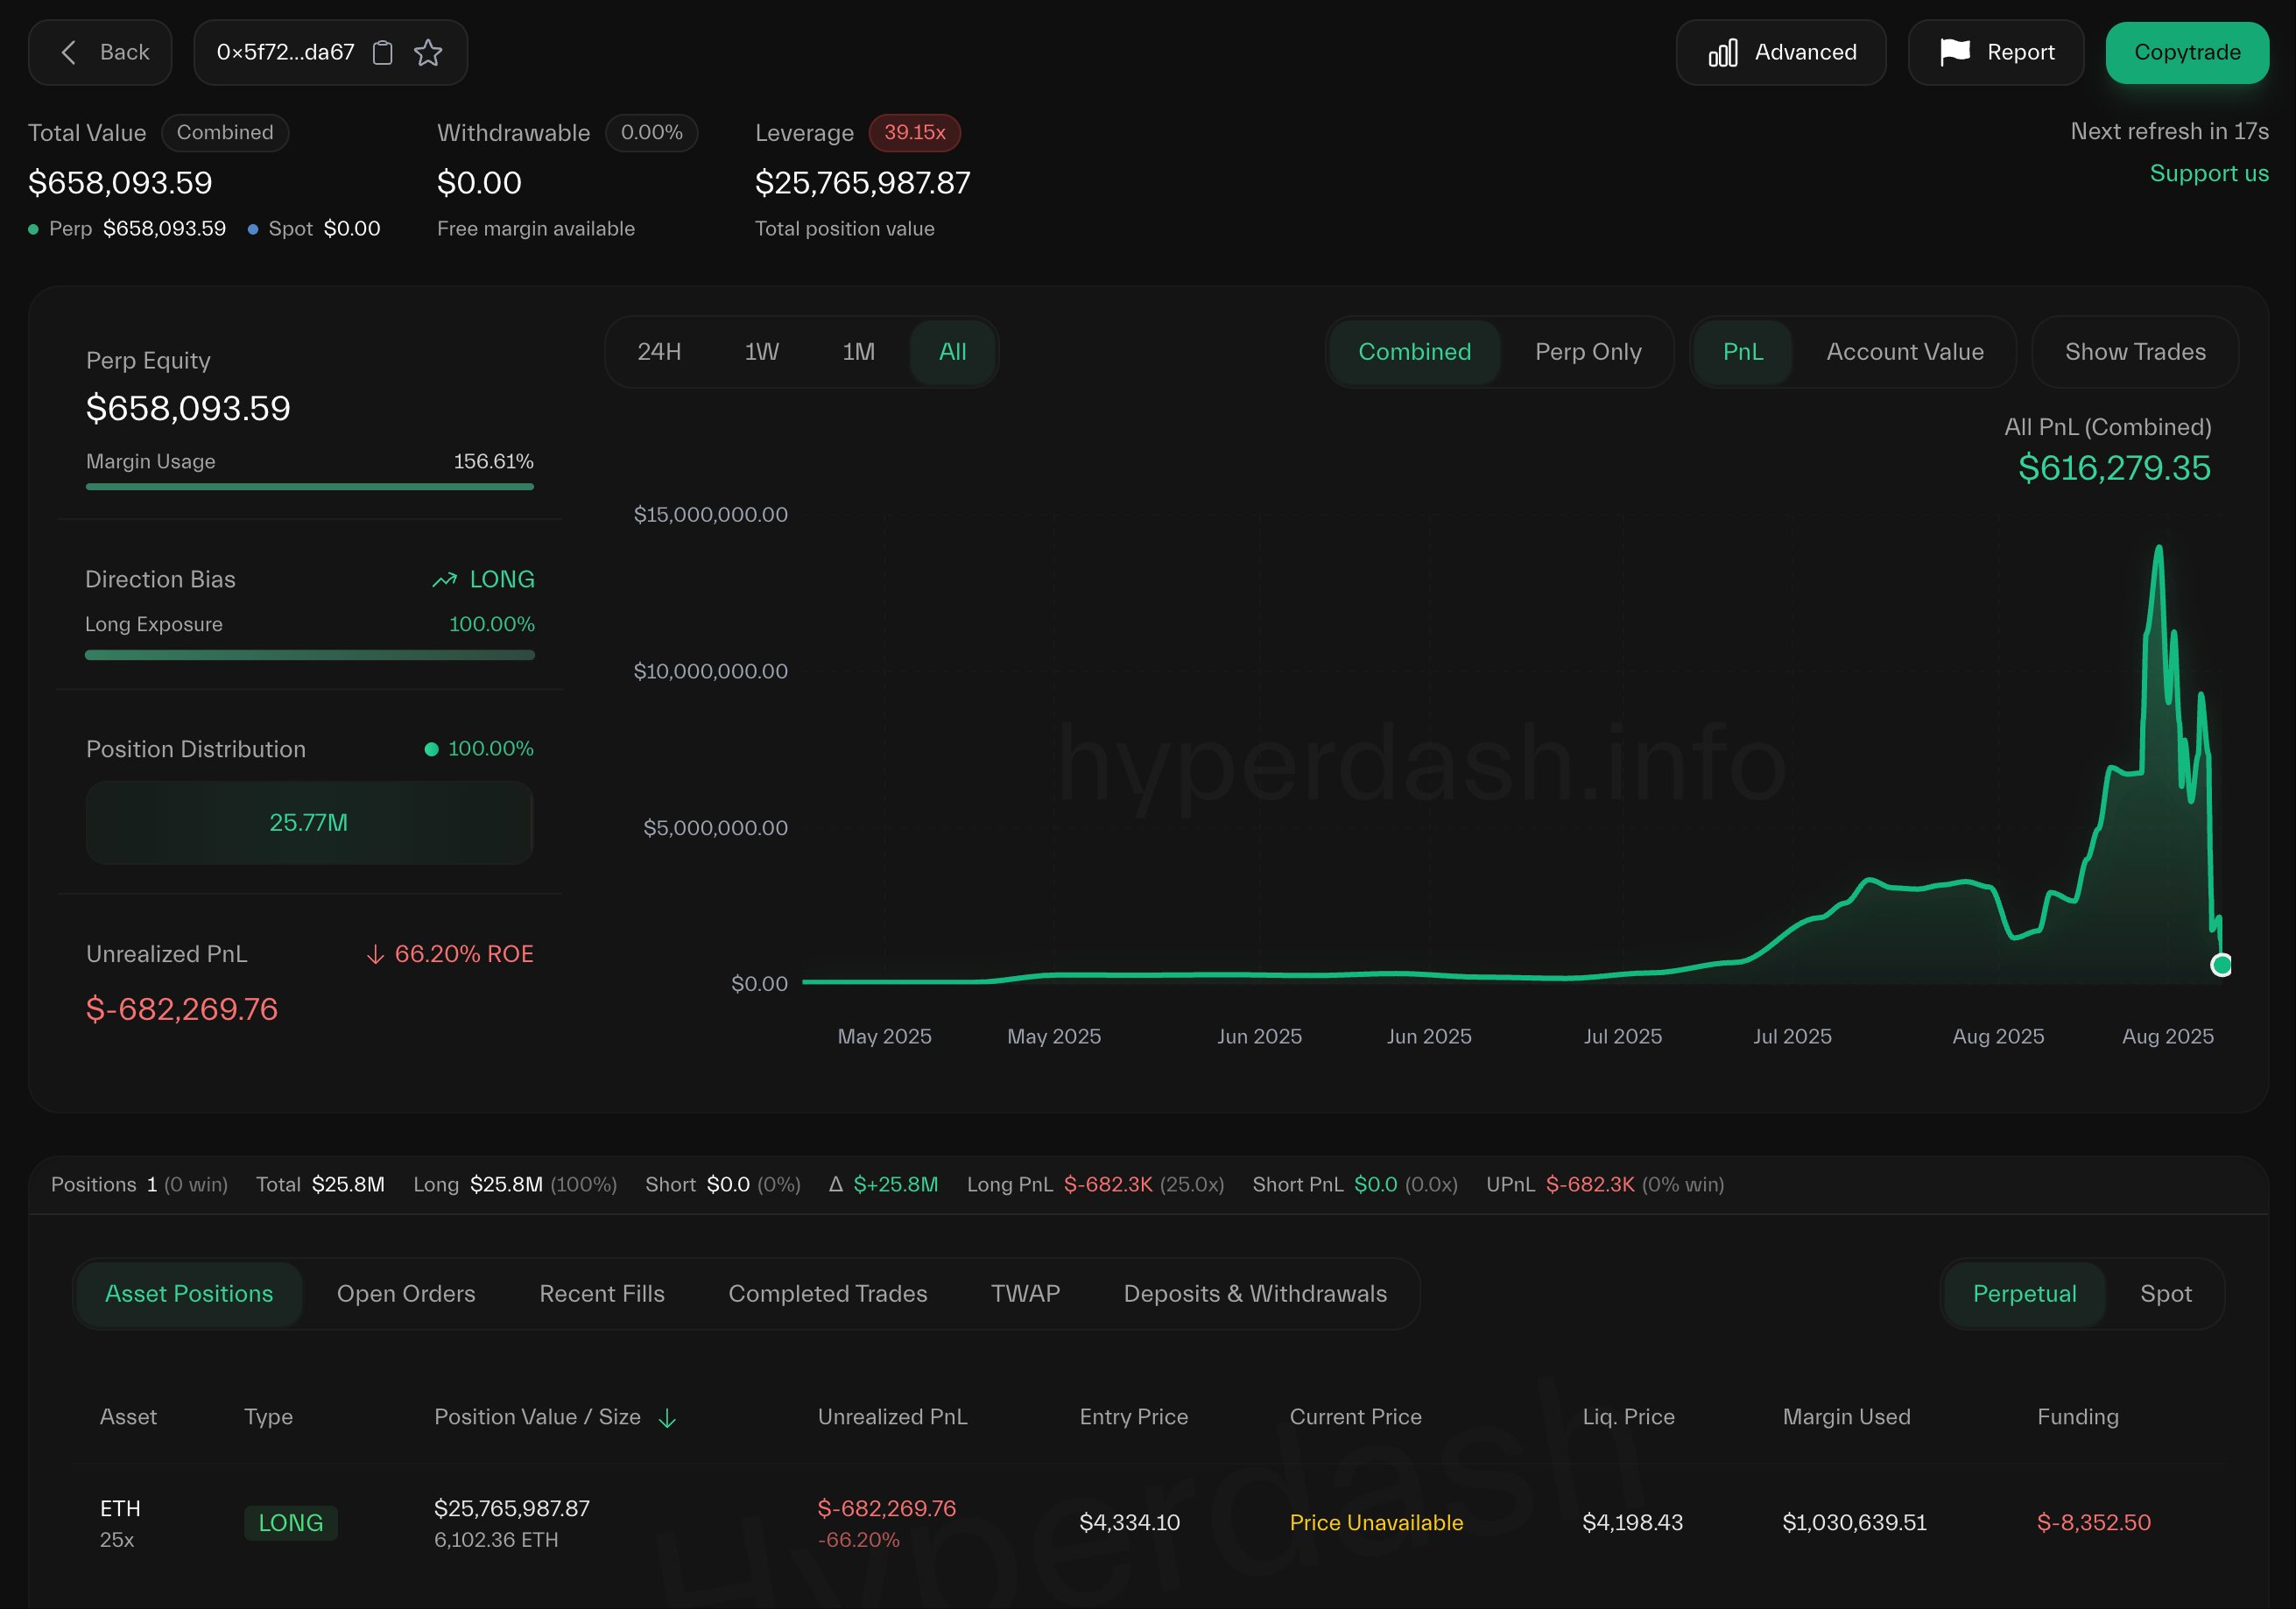2296x1609 pixels.
Task: Click the Type column header
Action: tap(268, 1417)
